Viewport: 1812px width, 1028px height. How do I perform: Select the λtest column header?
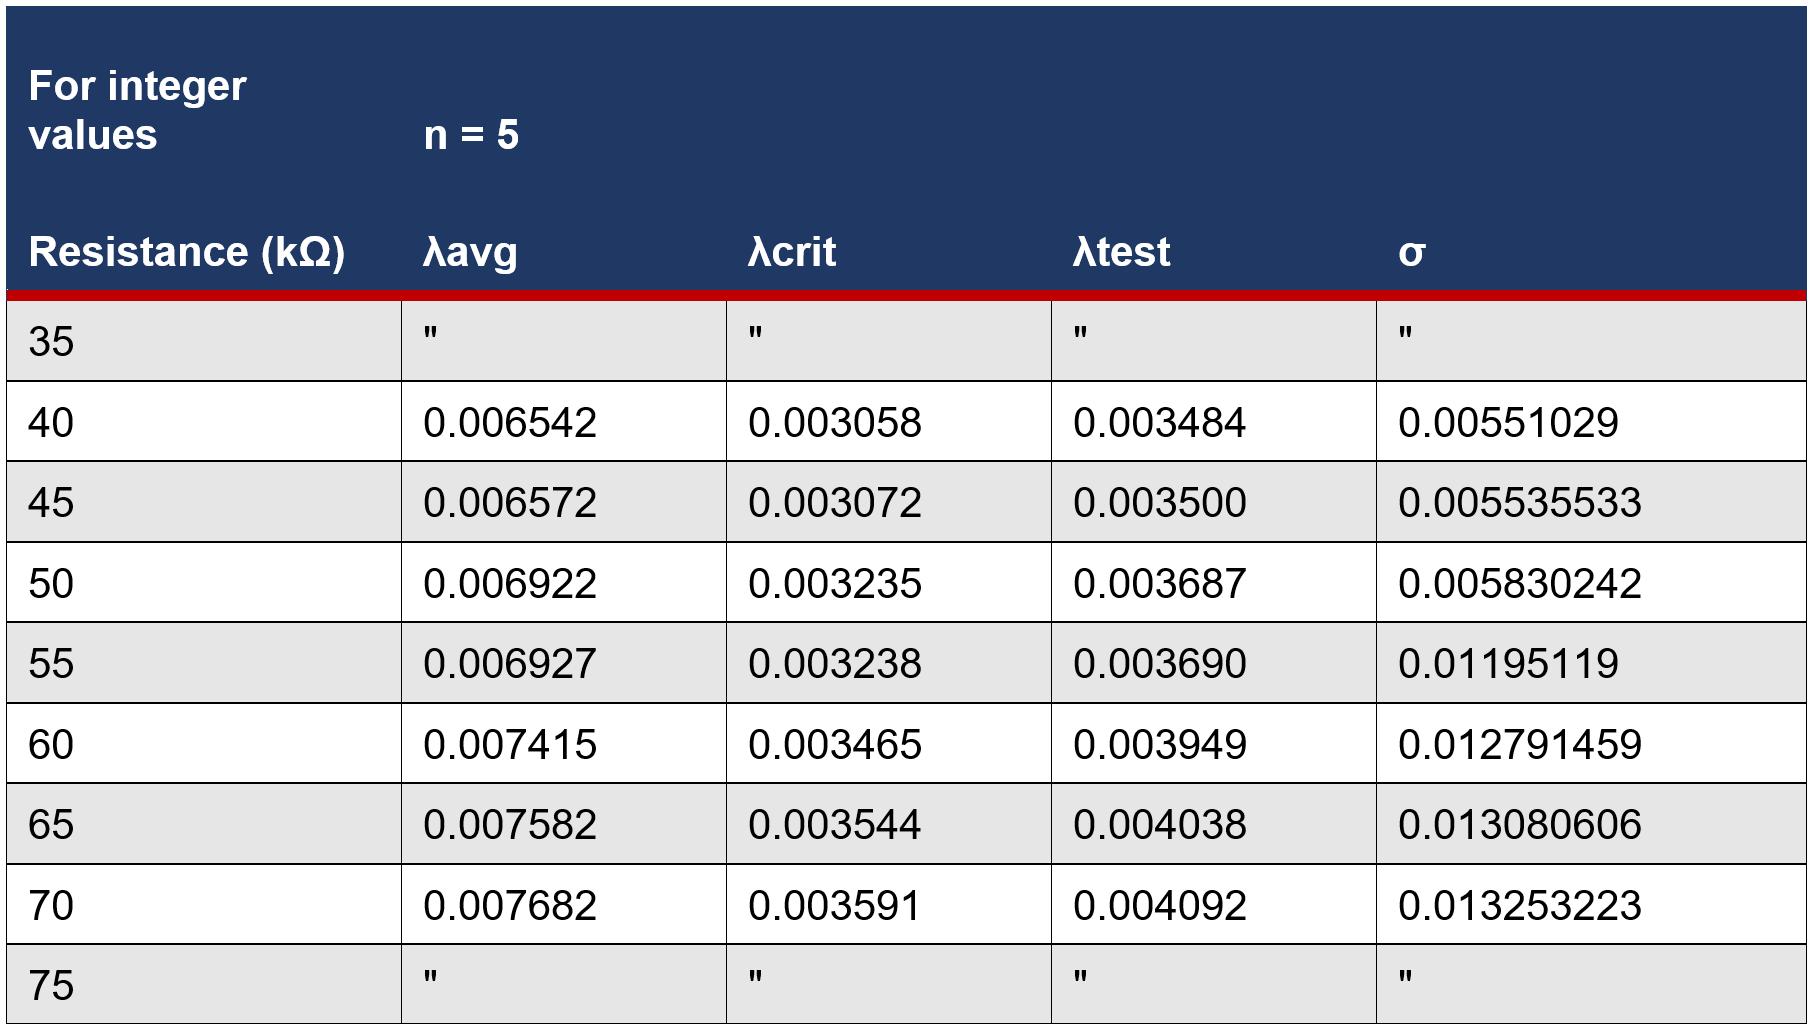pos(1121,252)
